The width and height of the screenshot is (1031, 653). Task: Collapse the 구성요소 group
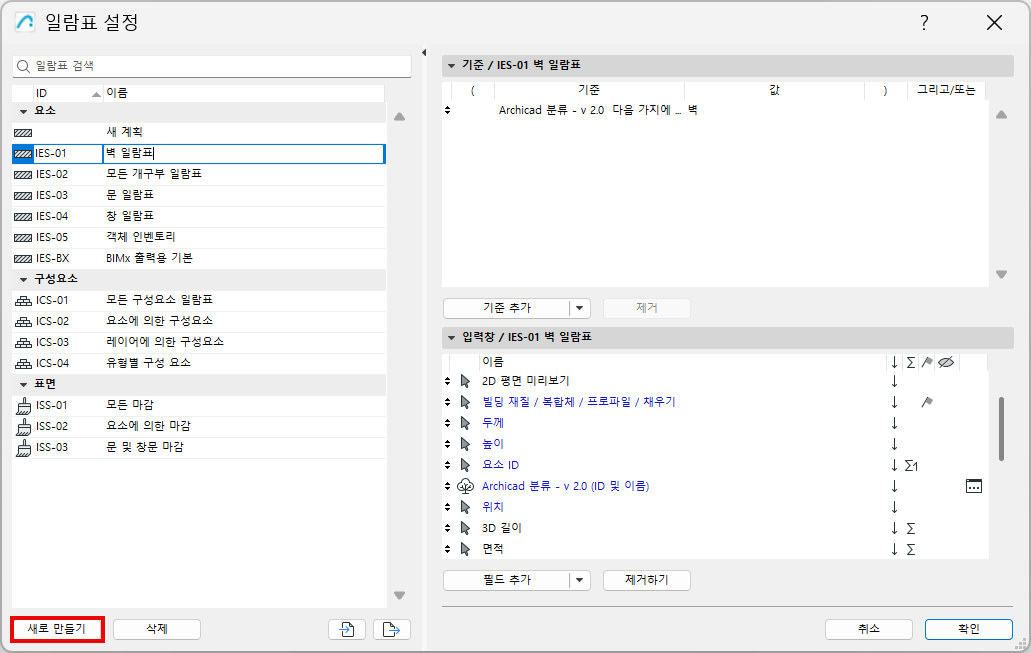pos(24,280)
